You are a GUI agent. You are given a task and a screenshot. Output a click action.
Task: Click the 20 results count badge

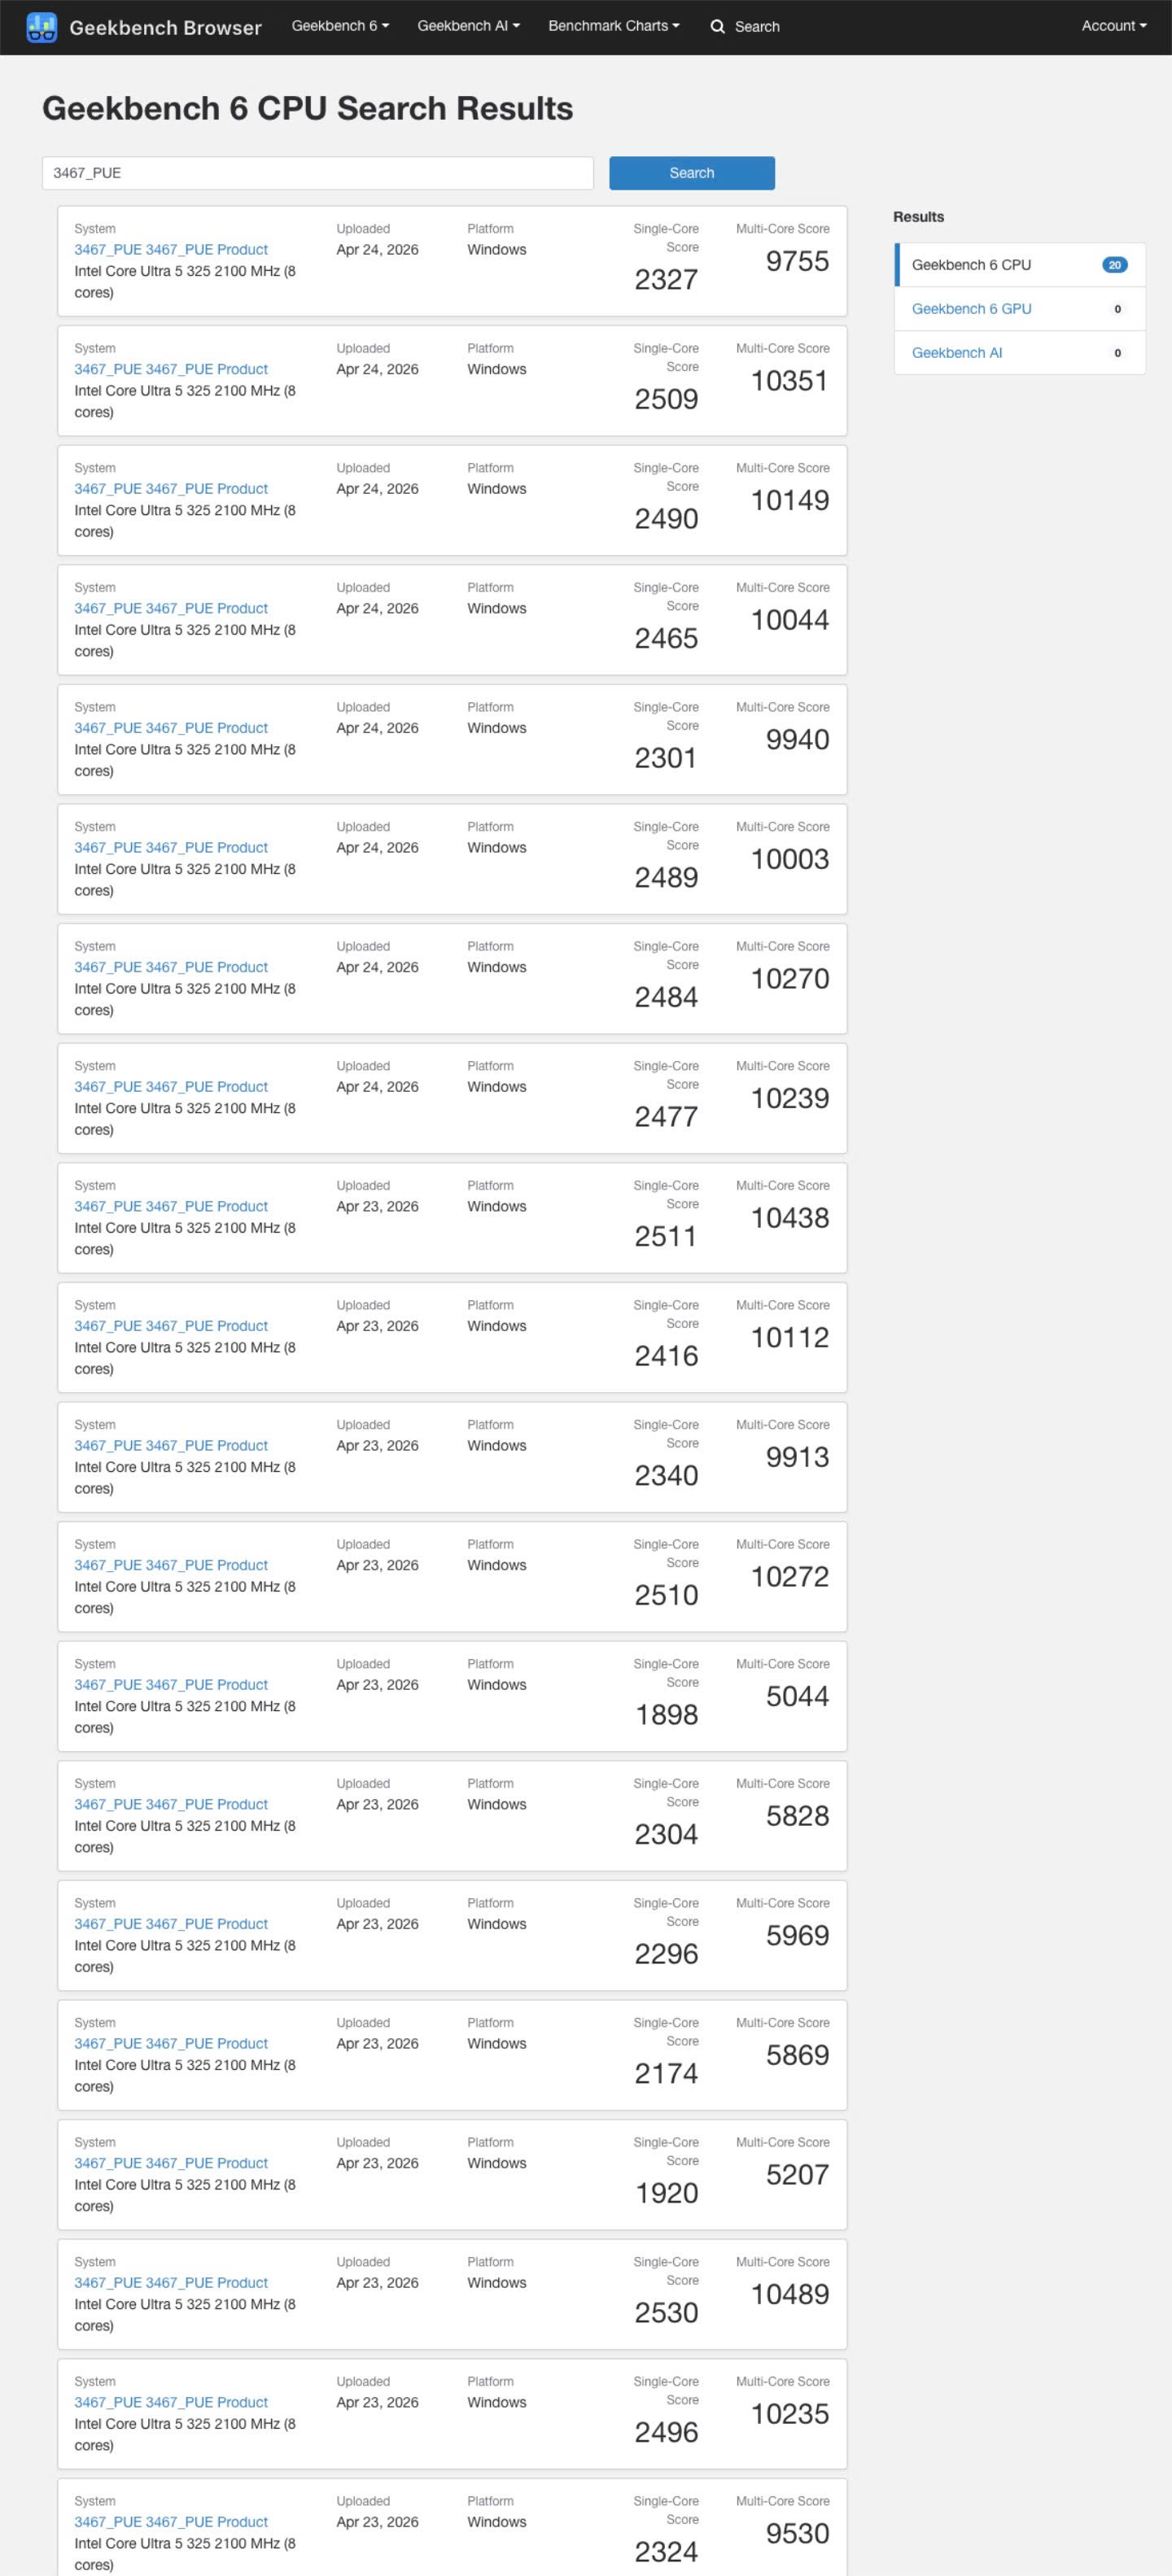1114,265
